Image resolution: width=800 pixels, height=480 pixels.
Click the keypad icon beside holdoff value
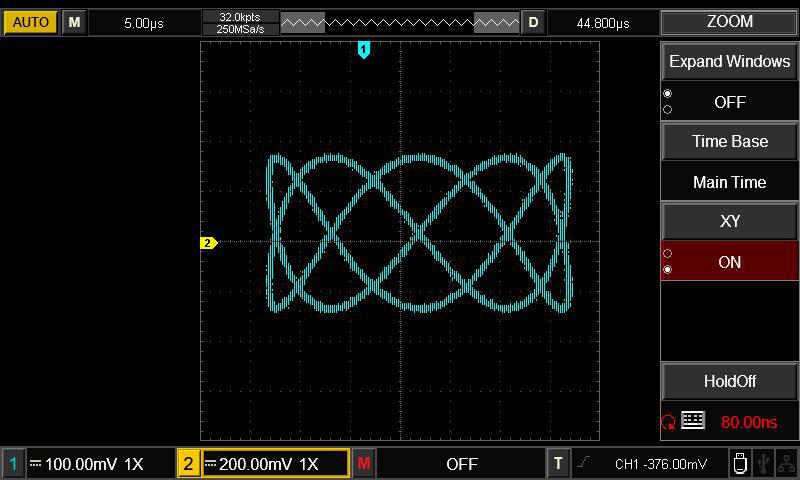[693, 421]
